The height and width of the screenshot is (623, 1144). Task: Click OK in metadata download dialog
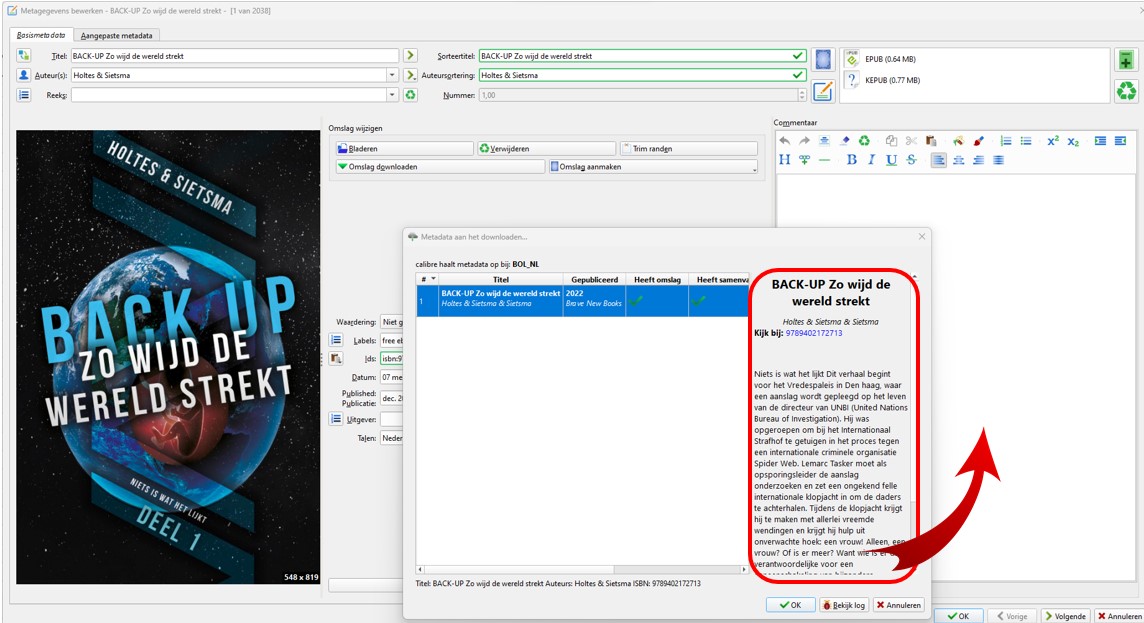click(x=790, y=605)
